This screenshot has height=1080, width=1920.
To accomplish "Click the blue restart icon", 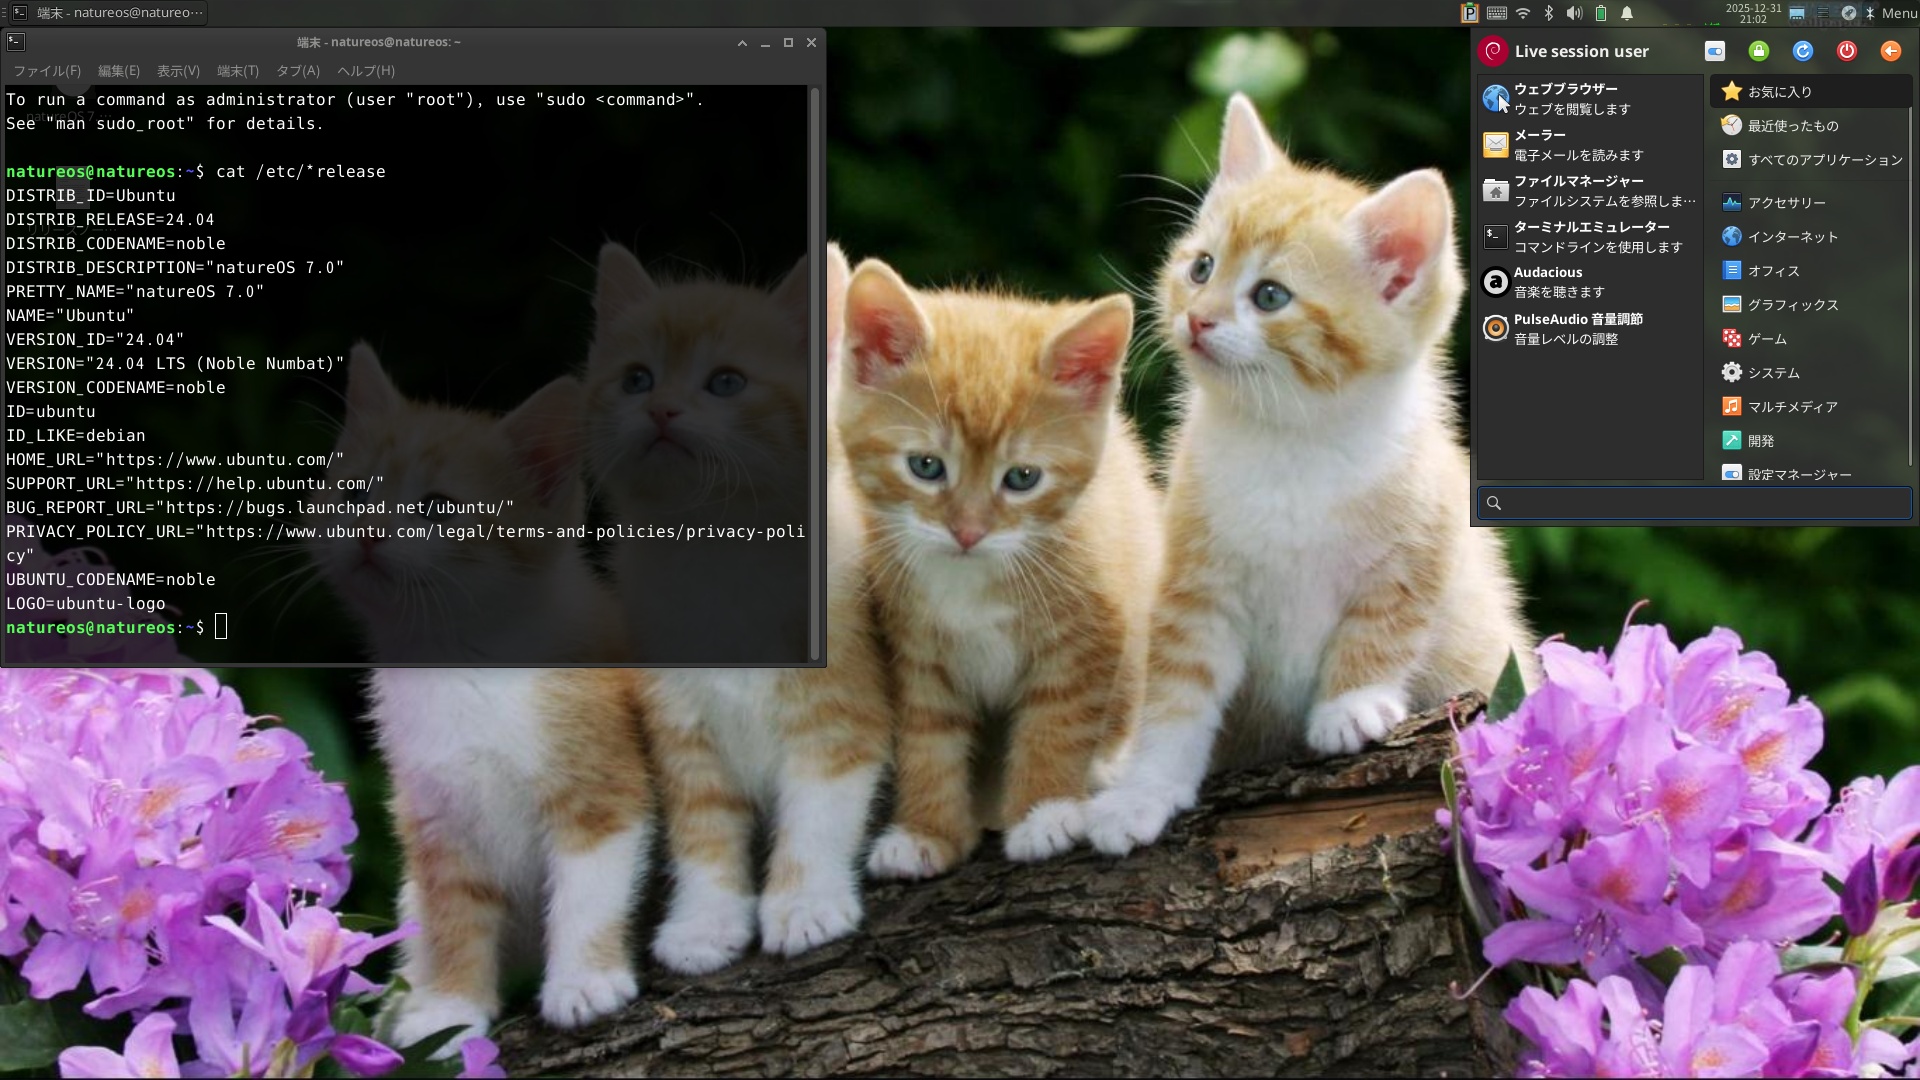I will [x=1802, y=51].
